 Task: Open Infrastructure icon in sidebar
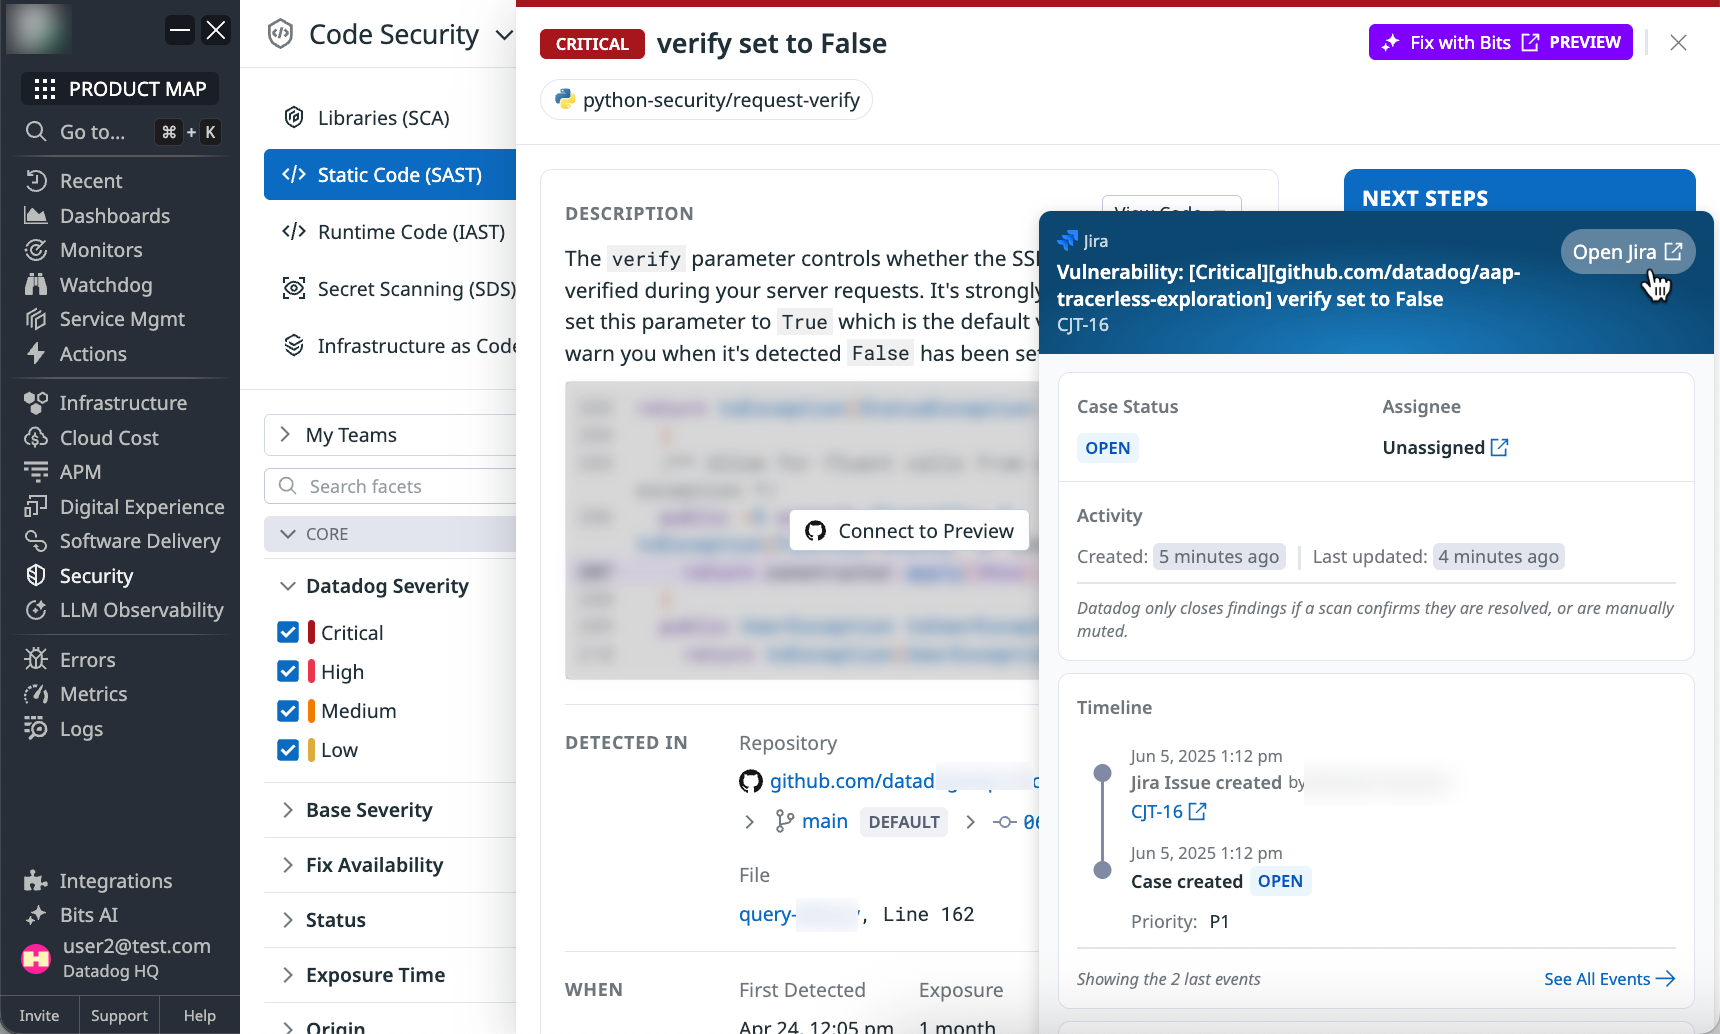[36, 403]
